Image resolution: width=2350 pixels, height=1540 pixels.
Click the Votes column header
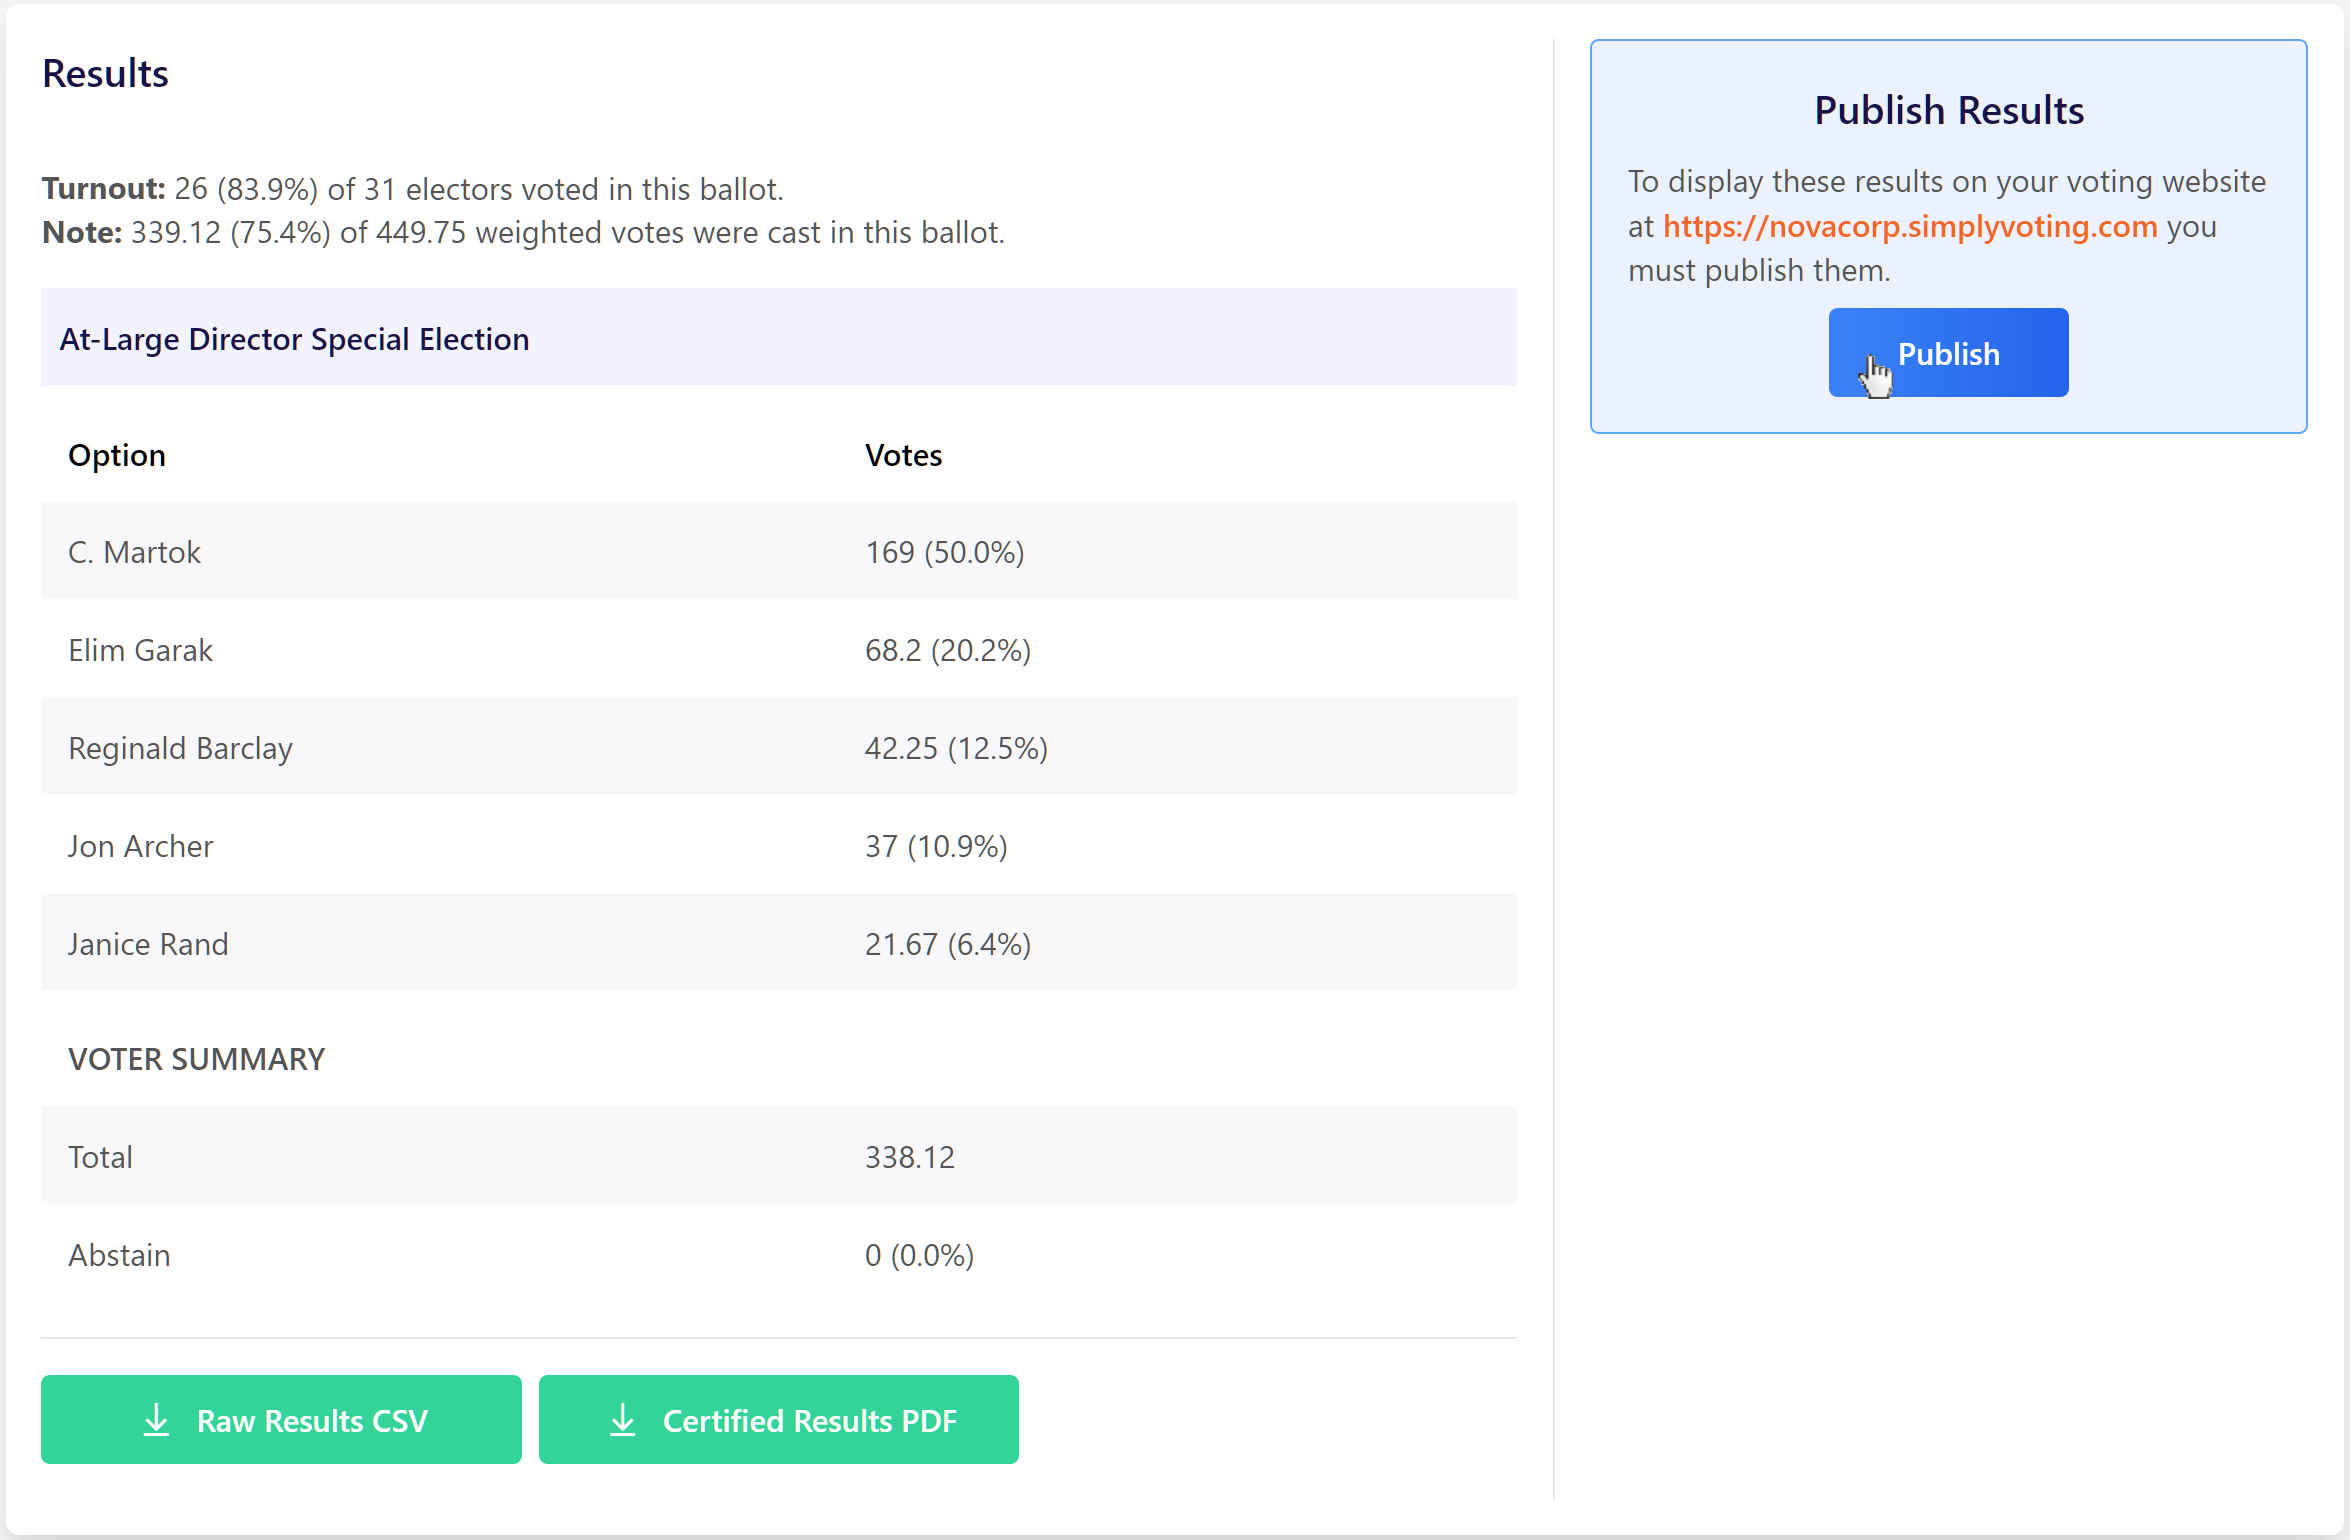coord(903,455)
